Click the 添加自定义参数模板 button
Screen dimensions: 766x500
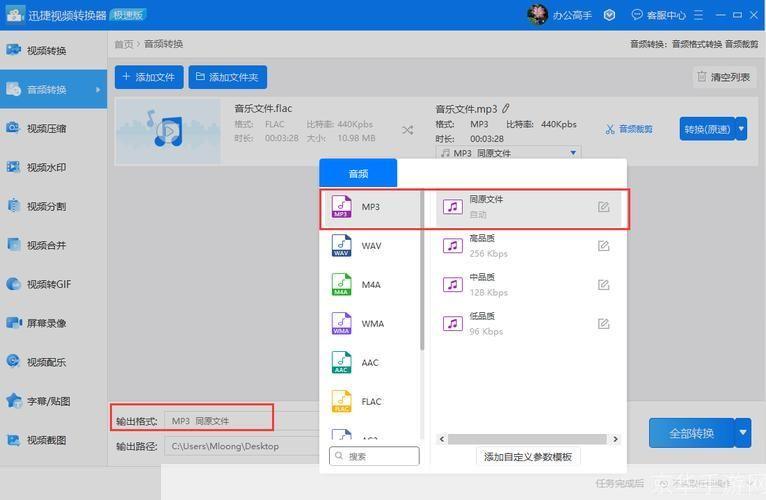pos(528,457)
